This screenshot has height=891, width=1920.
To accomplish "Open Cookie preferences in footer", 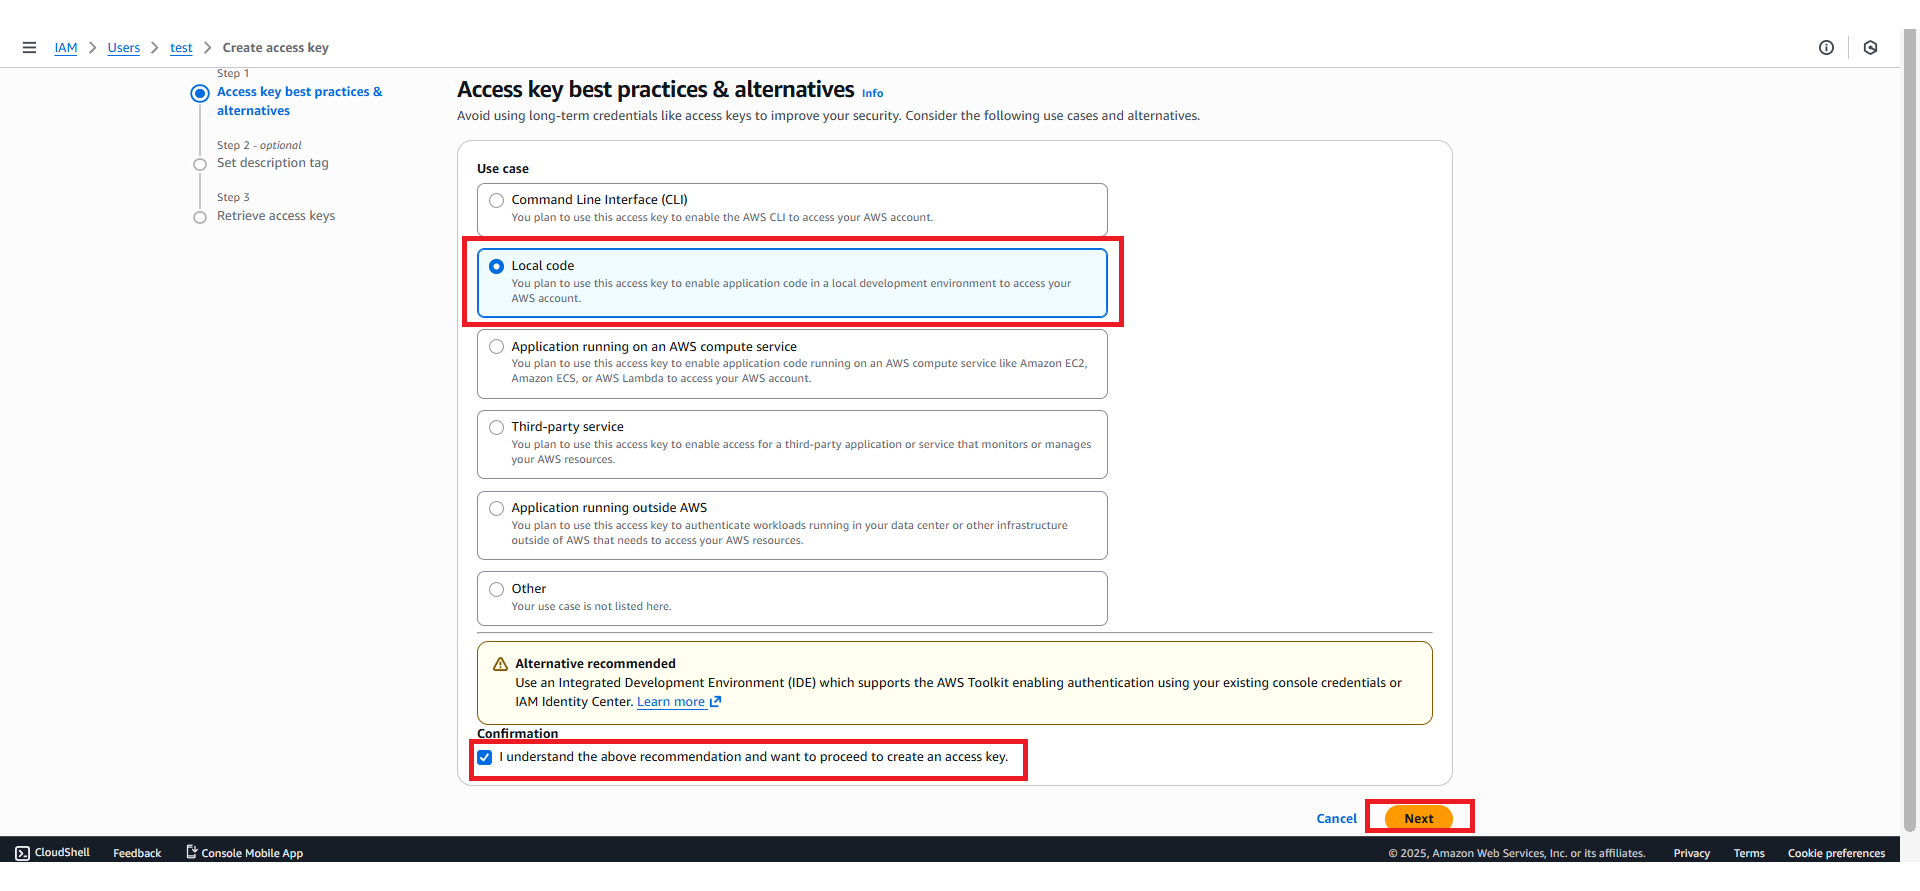I will pyautogui.click(x=1836, y=853).
